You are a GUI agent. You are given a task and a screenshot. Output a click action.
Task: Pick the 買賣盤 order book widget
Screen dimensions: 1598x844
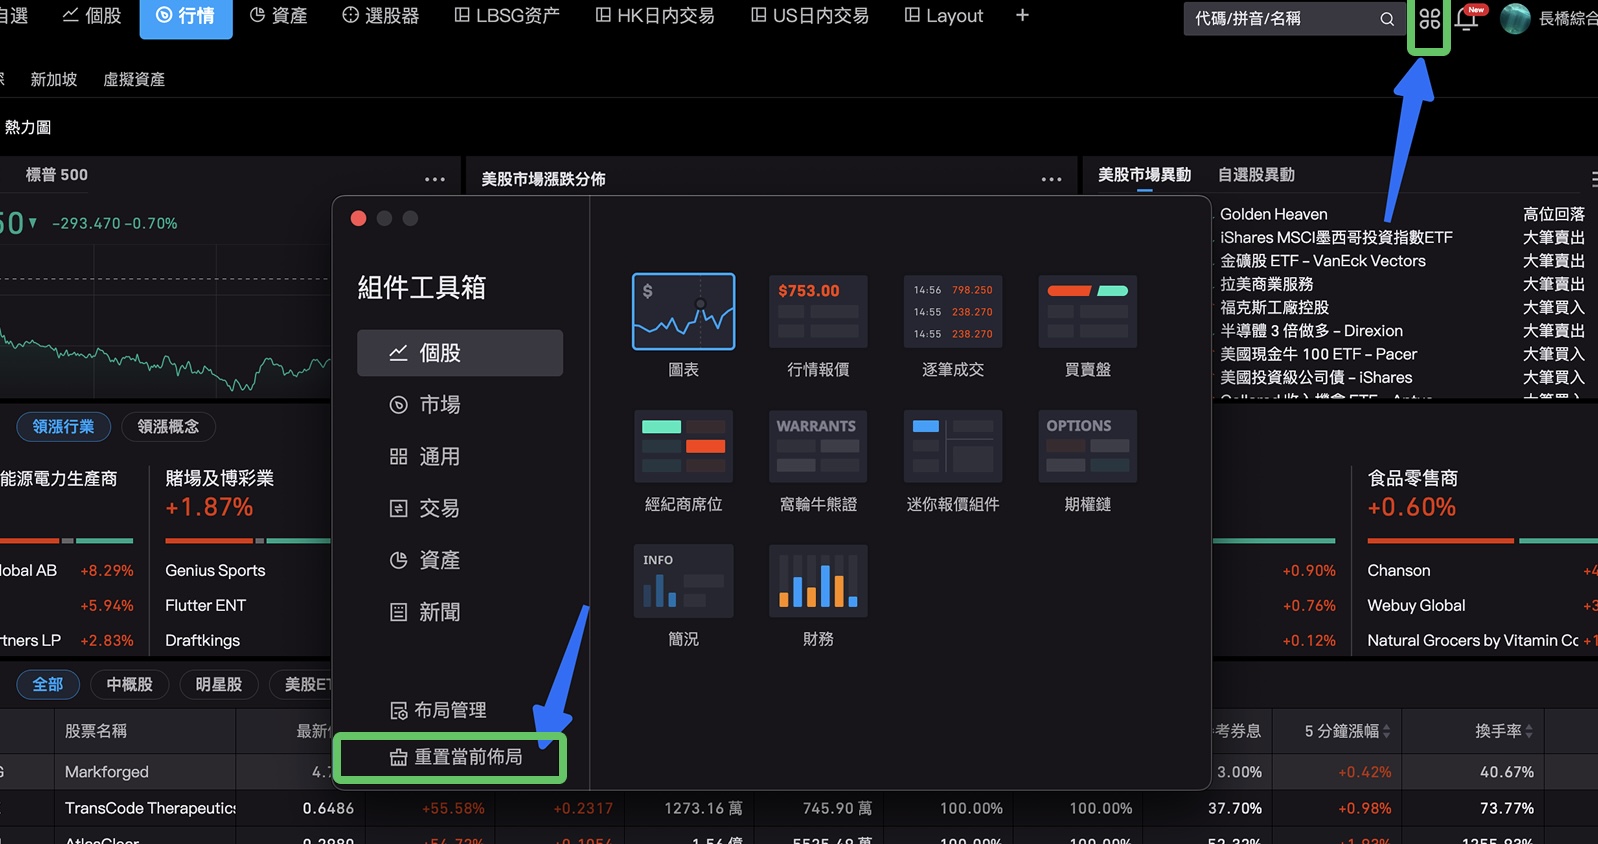coord(1087,312)
